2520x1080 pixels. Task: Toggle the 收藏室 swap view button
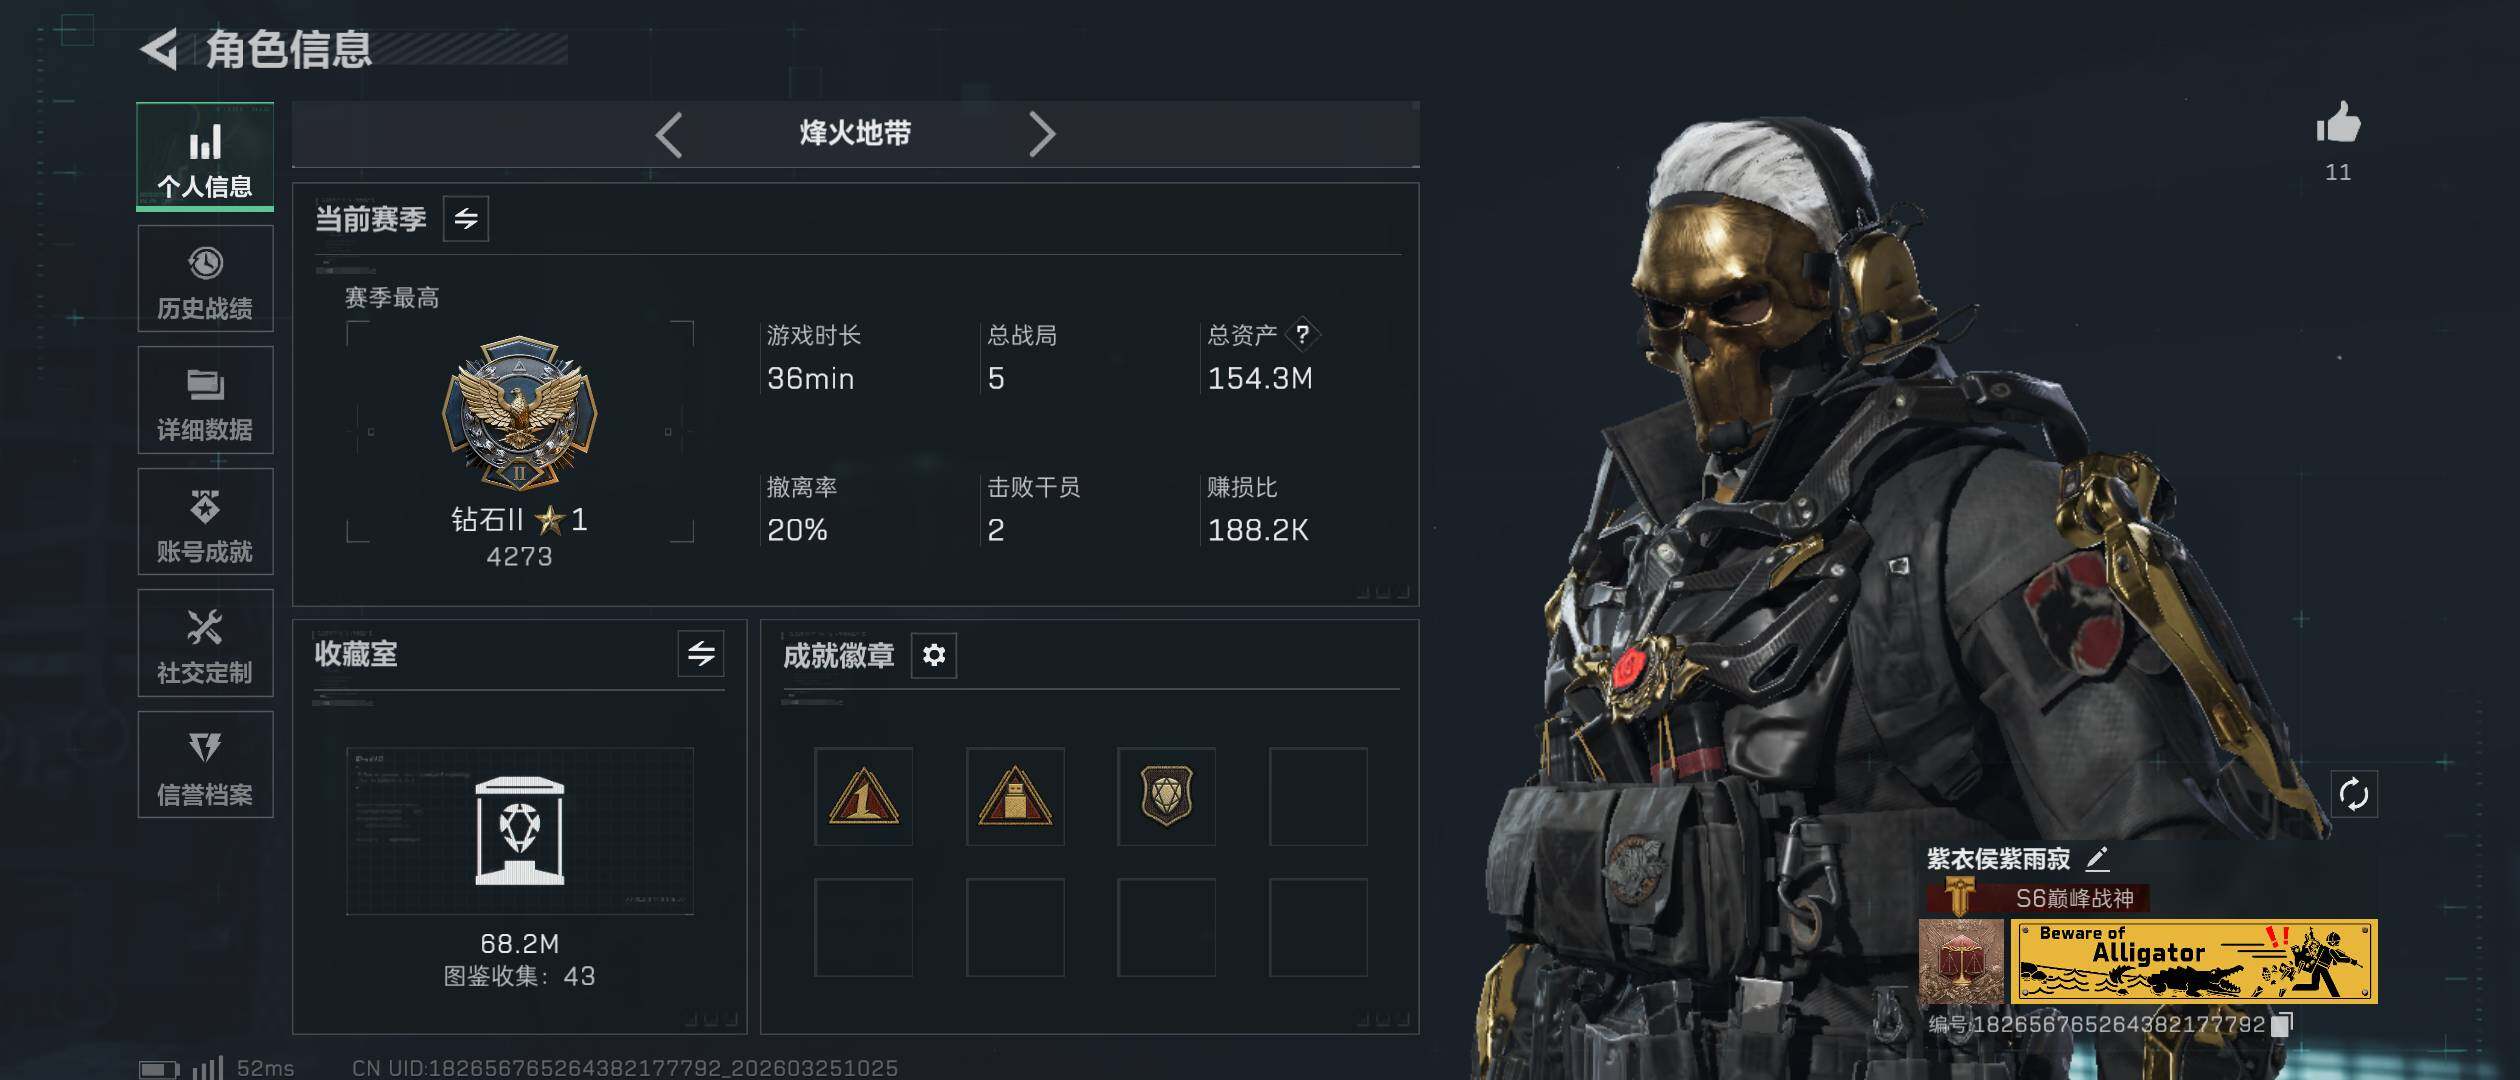click(x=701, y=654)
